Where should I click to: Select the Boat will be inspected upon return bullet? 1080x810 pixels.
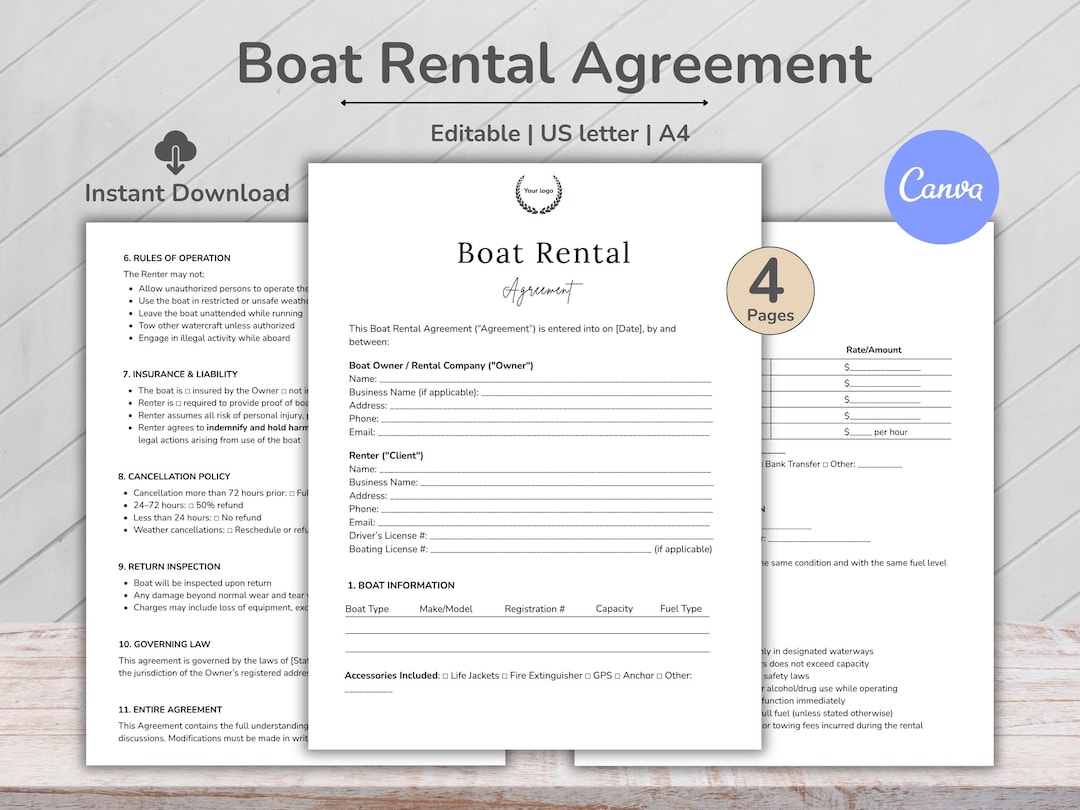pos(202,583)
